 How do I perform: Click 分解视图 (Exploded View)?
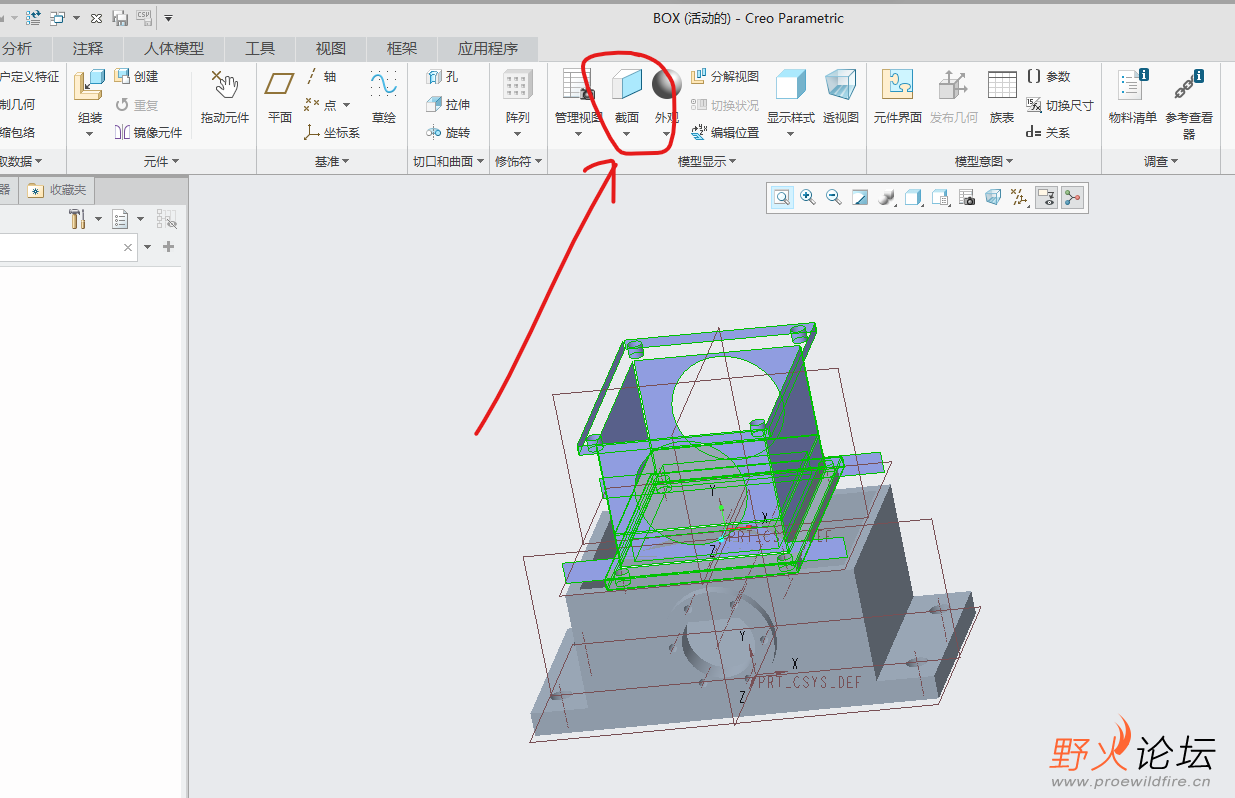coord(724,76)
